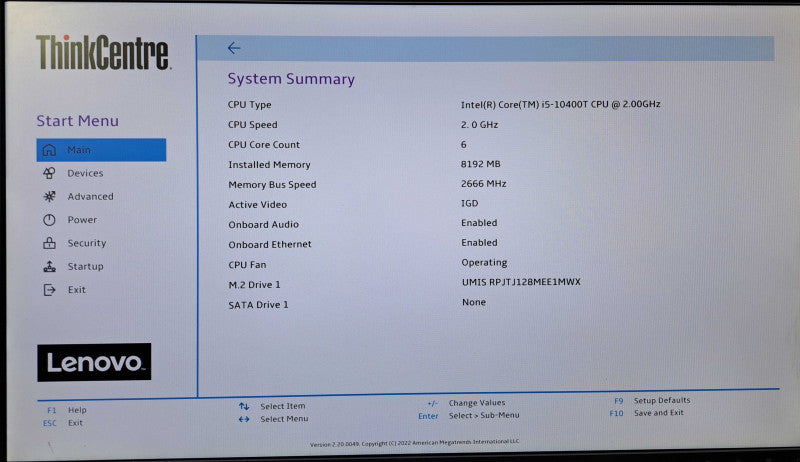Image resolution: width=800 pixels, height=462 pixels.
Task: Select the i5-10400T CPU value
Action: point(561,104)
